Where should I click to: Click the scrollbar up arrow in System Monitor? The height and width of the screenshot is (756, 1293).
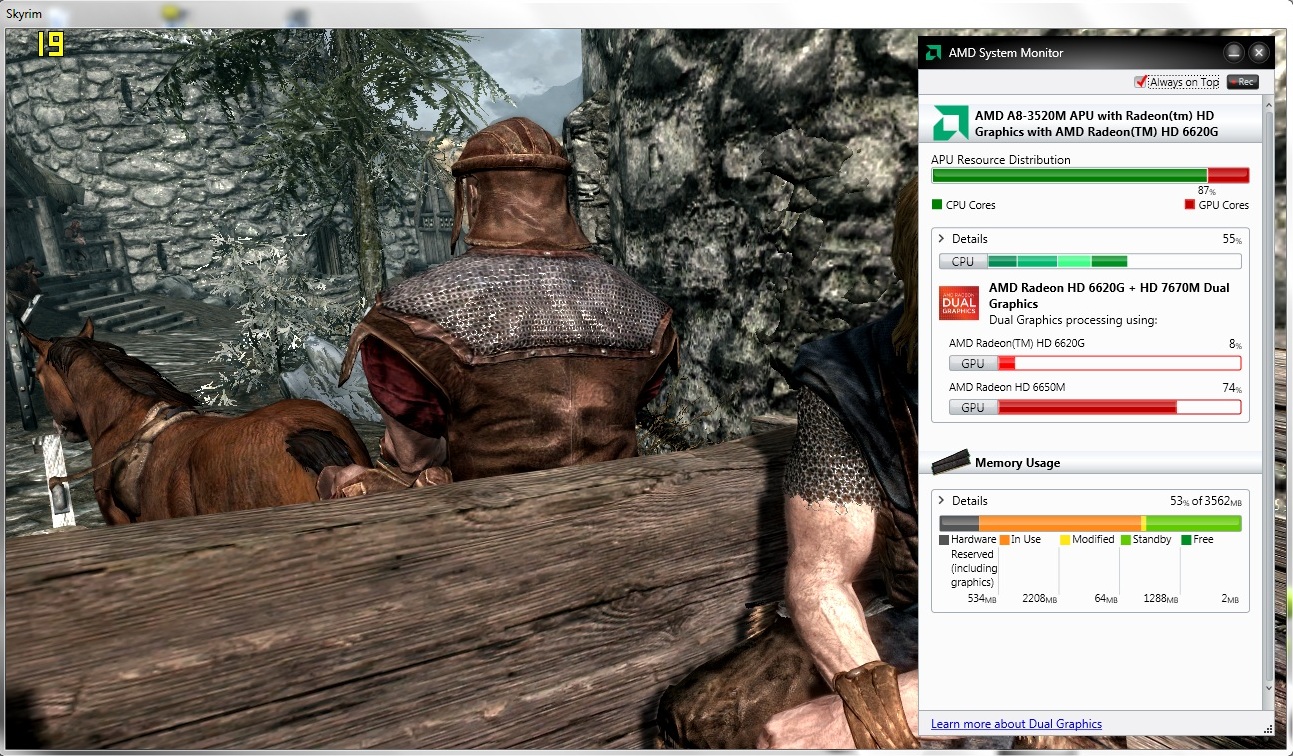1267,103
